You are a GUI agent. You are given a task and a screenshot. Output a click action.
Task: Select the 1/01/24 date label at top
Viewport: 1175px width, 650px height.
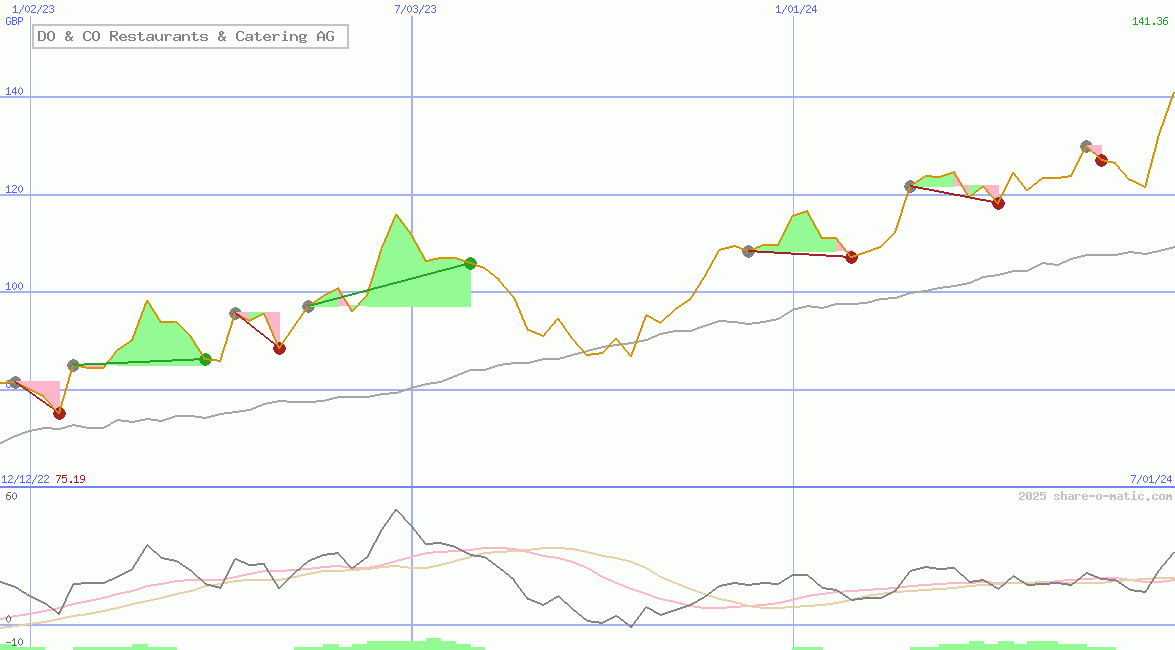tap(796, 9)
